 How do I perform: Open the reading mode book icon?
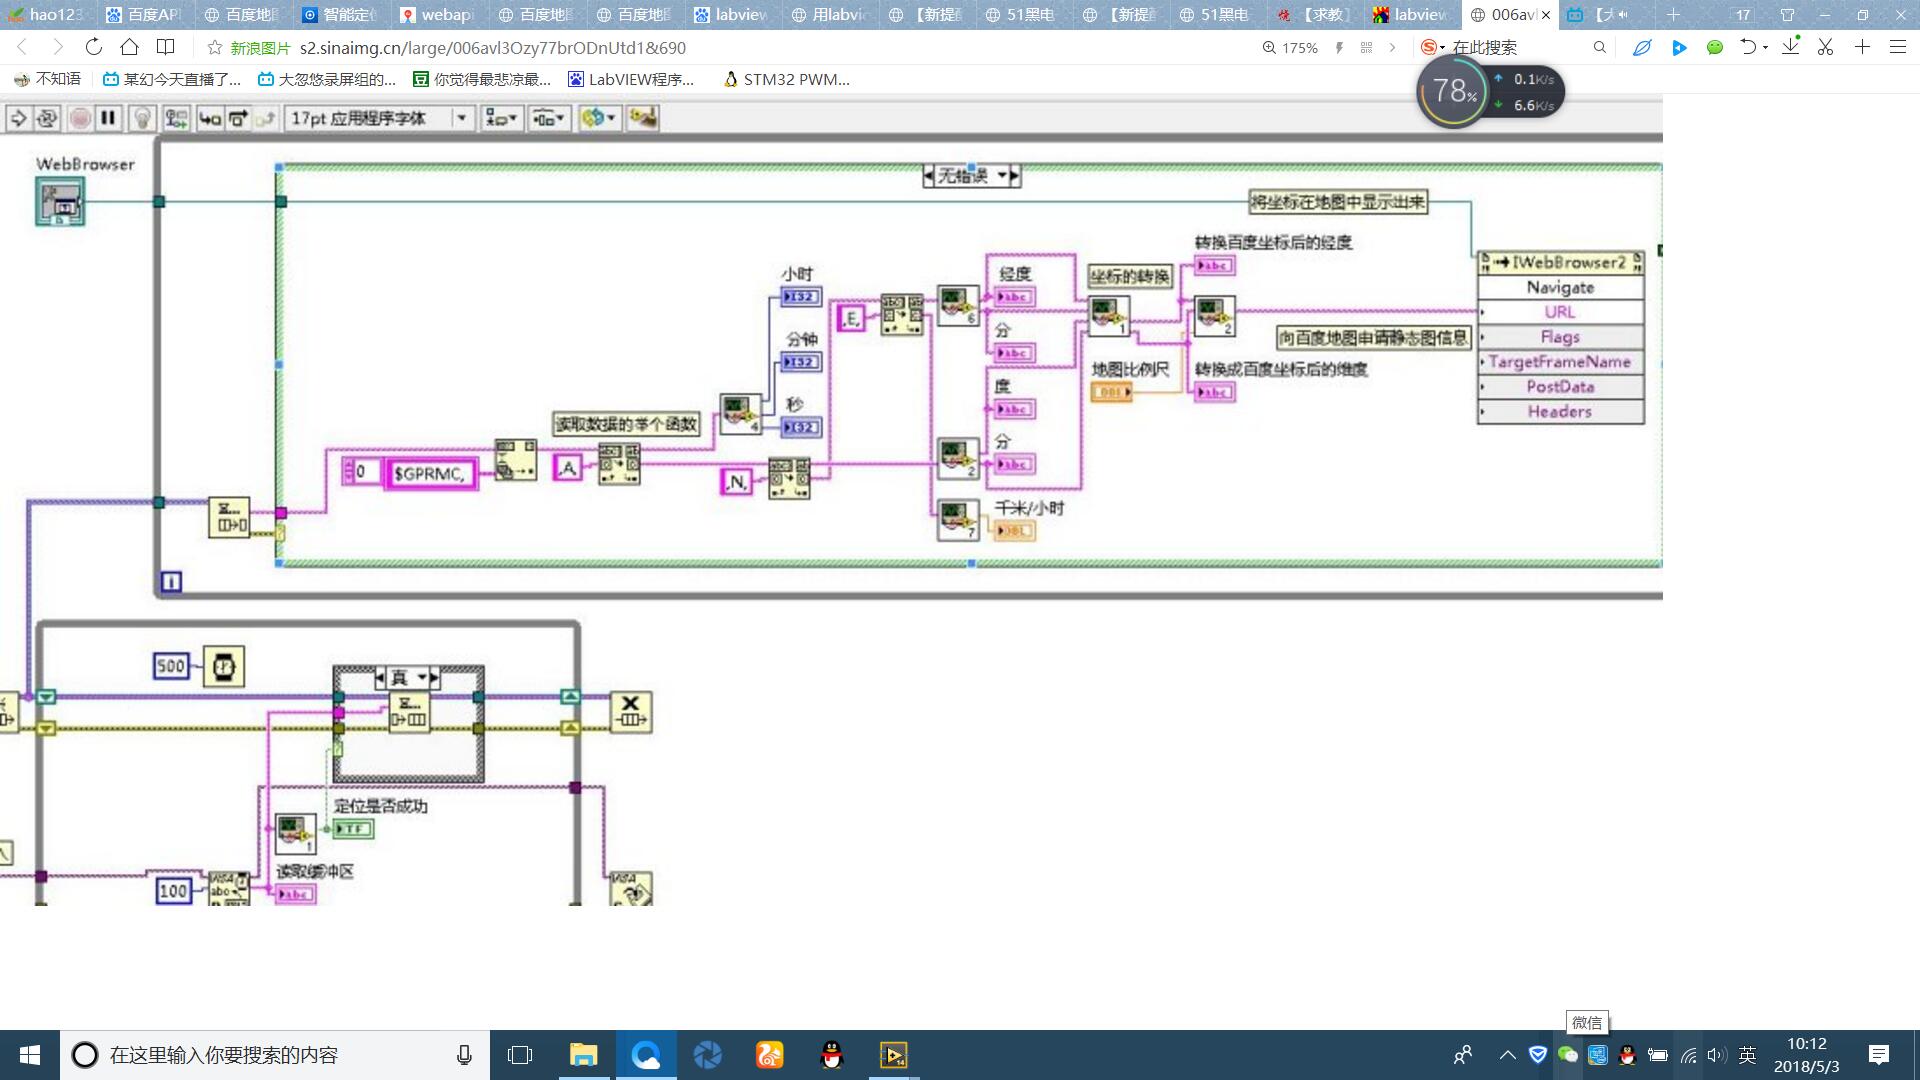166,47
